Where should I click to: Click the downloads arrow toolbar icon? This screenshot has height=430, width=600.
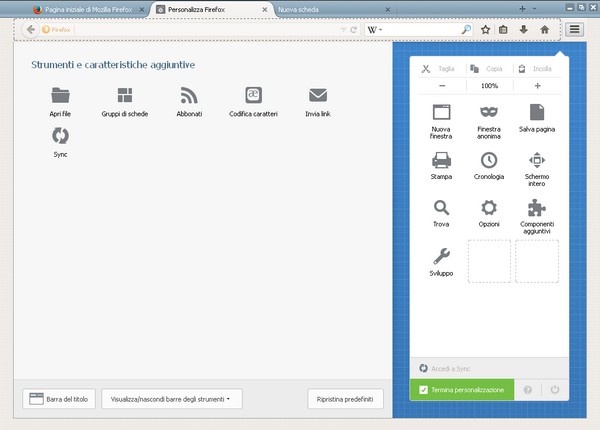coord(523,29)
